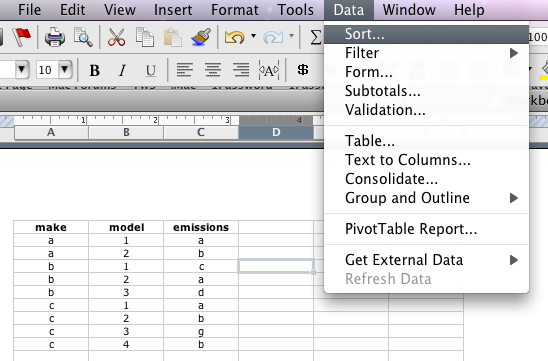Select column A header
This screenshot has height=361, width=548.
point(51,132)
